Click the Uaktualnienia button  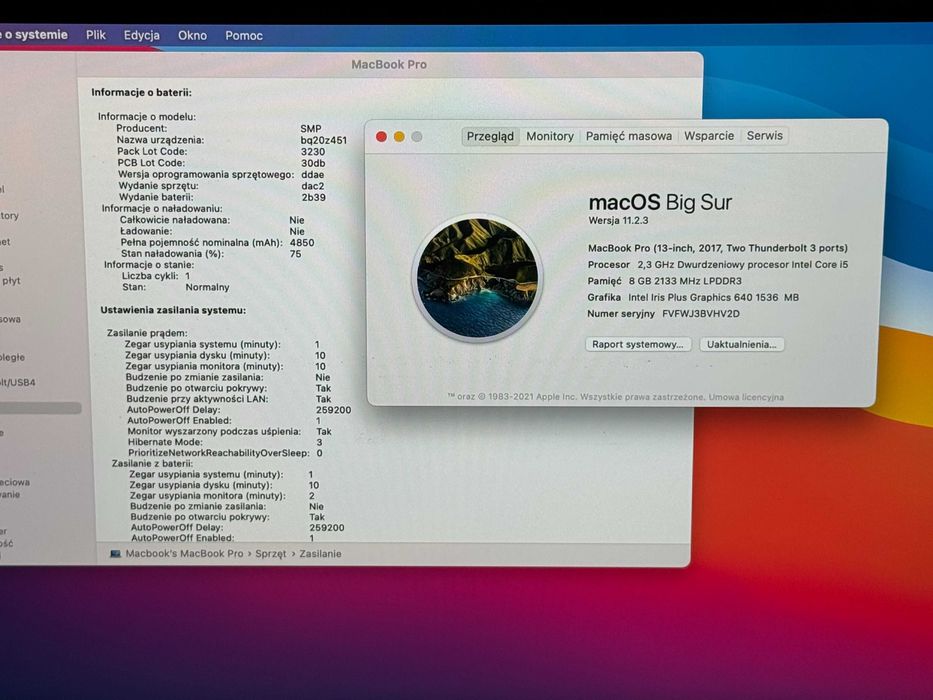[x=741, y=344]
